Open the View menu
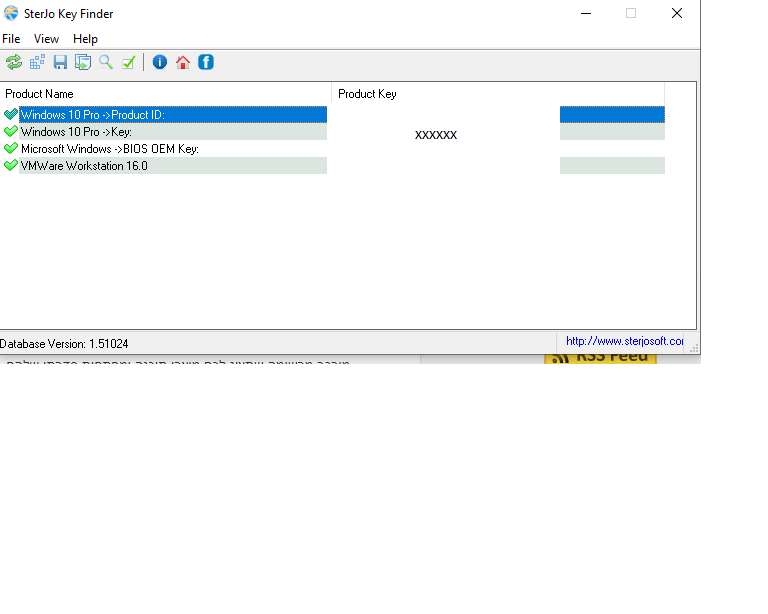Viewport: 768px width, 614px height. pos(46,39)
